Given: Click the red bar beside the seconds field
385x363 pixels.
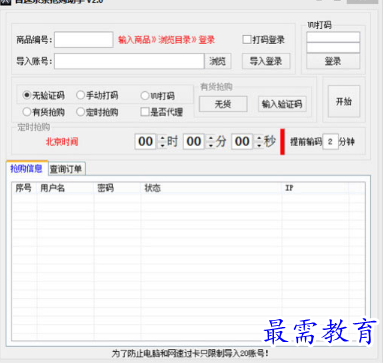Looking at the screenshot, I should click(x=282, y=142).
